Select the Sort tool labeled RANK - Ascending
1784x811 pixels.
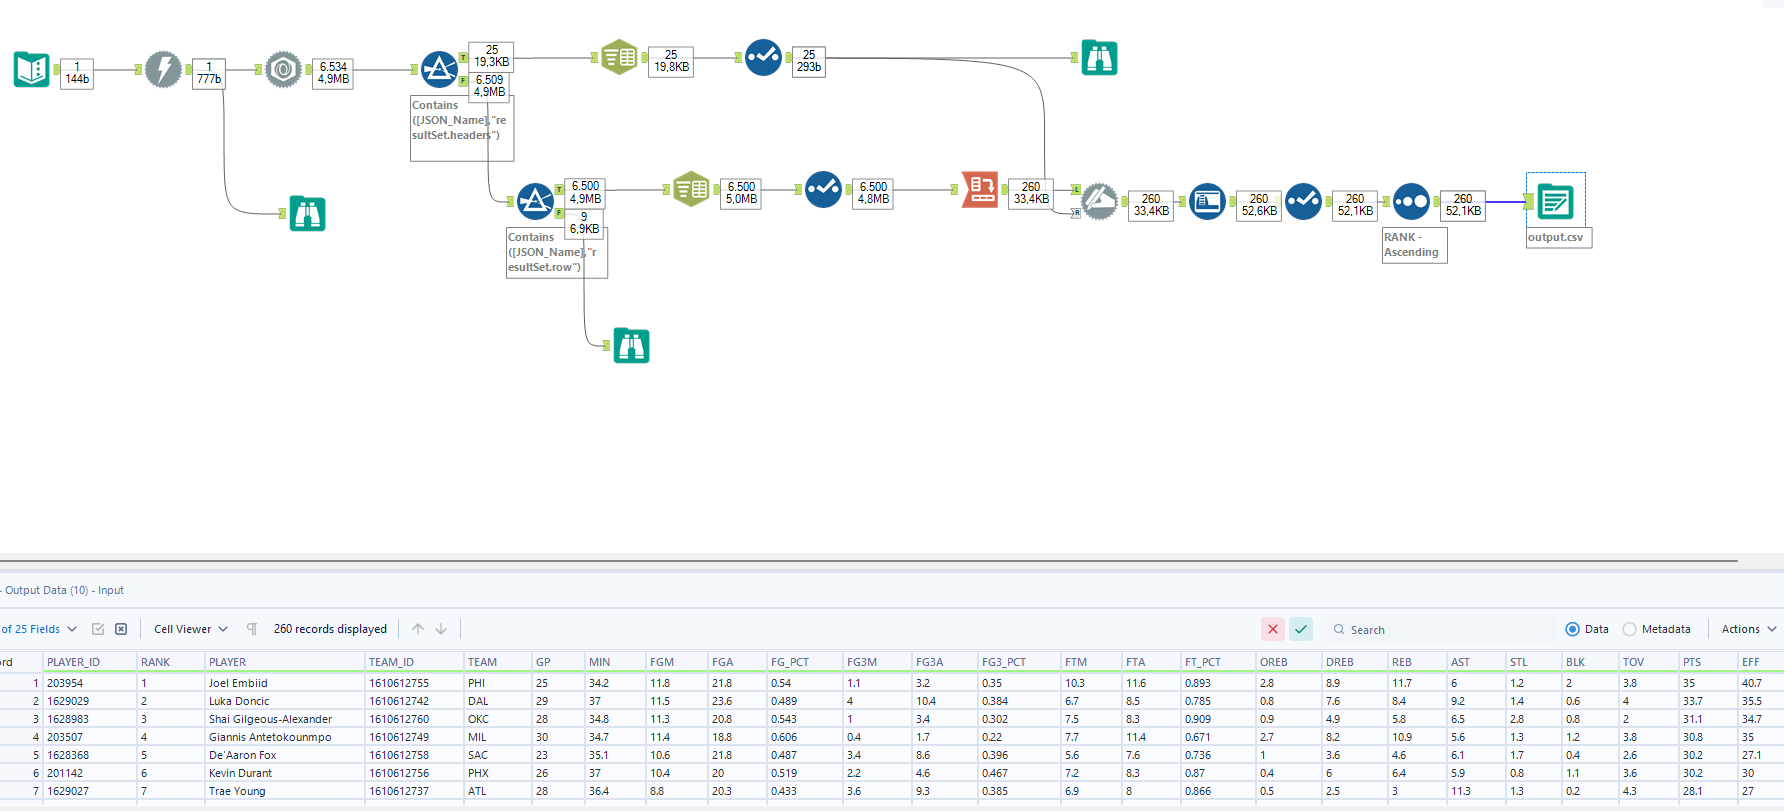tap(1411, 201)
